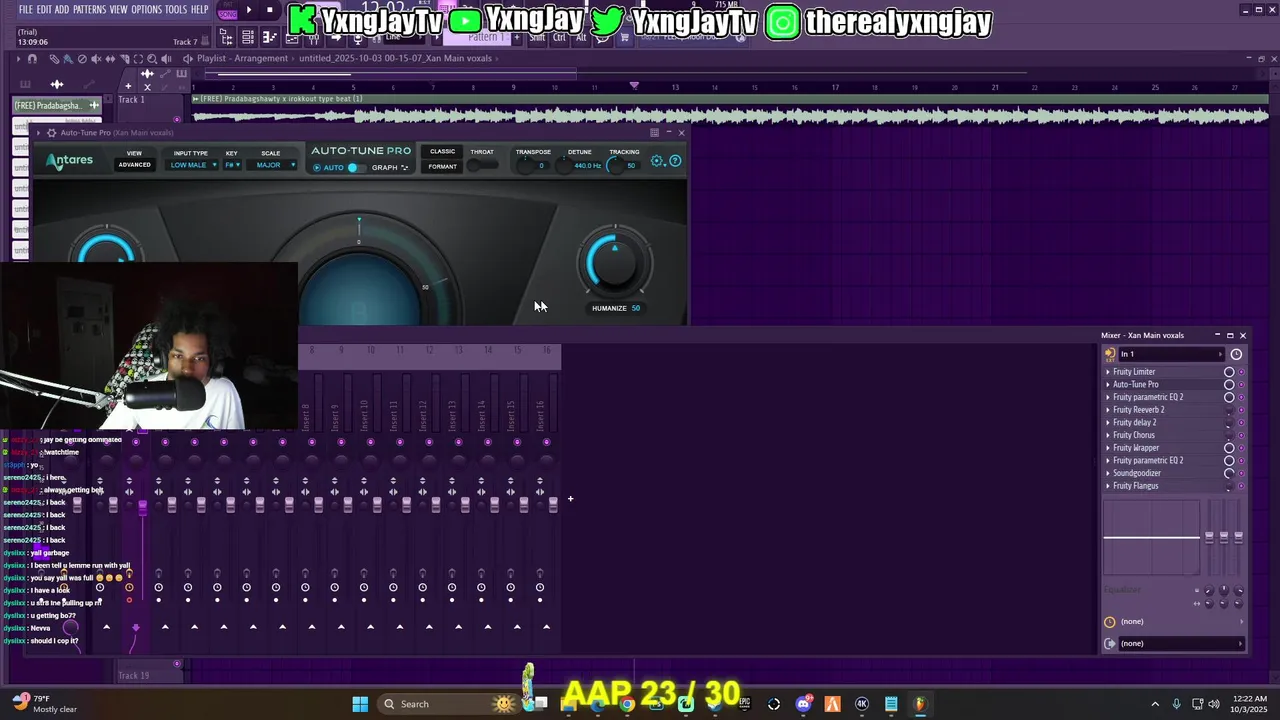Open the ADD menu

(62, 9)
